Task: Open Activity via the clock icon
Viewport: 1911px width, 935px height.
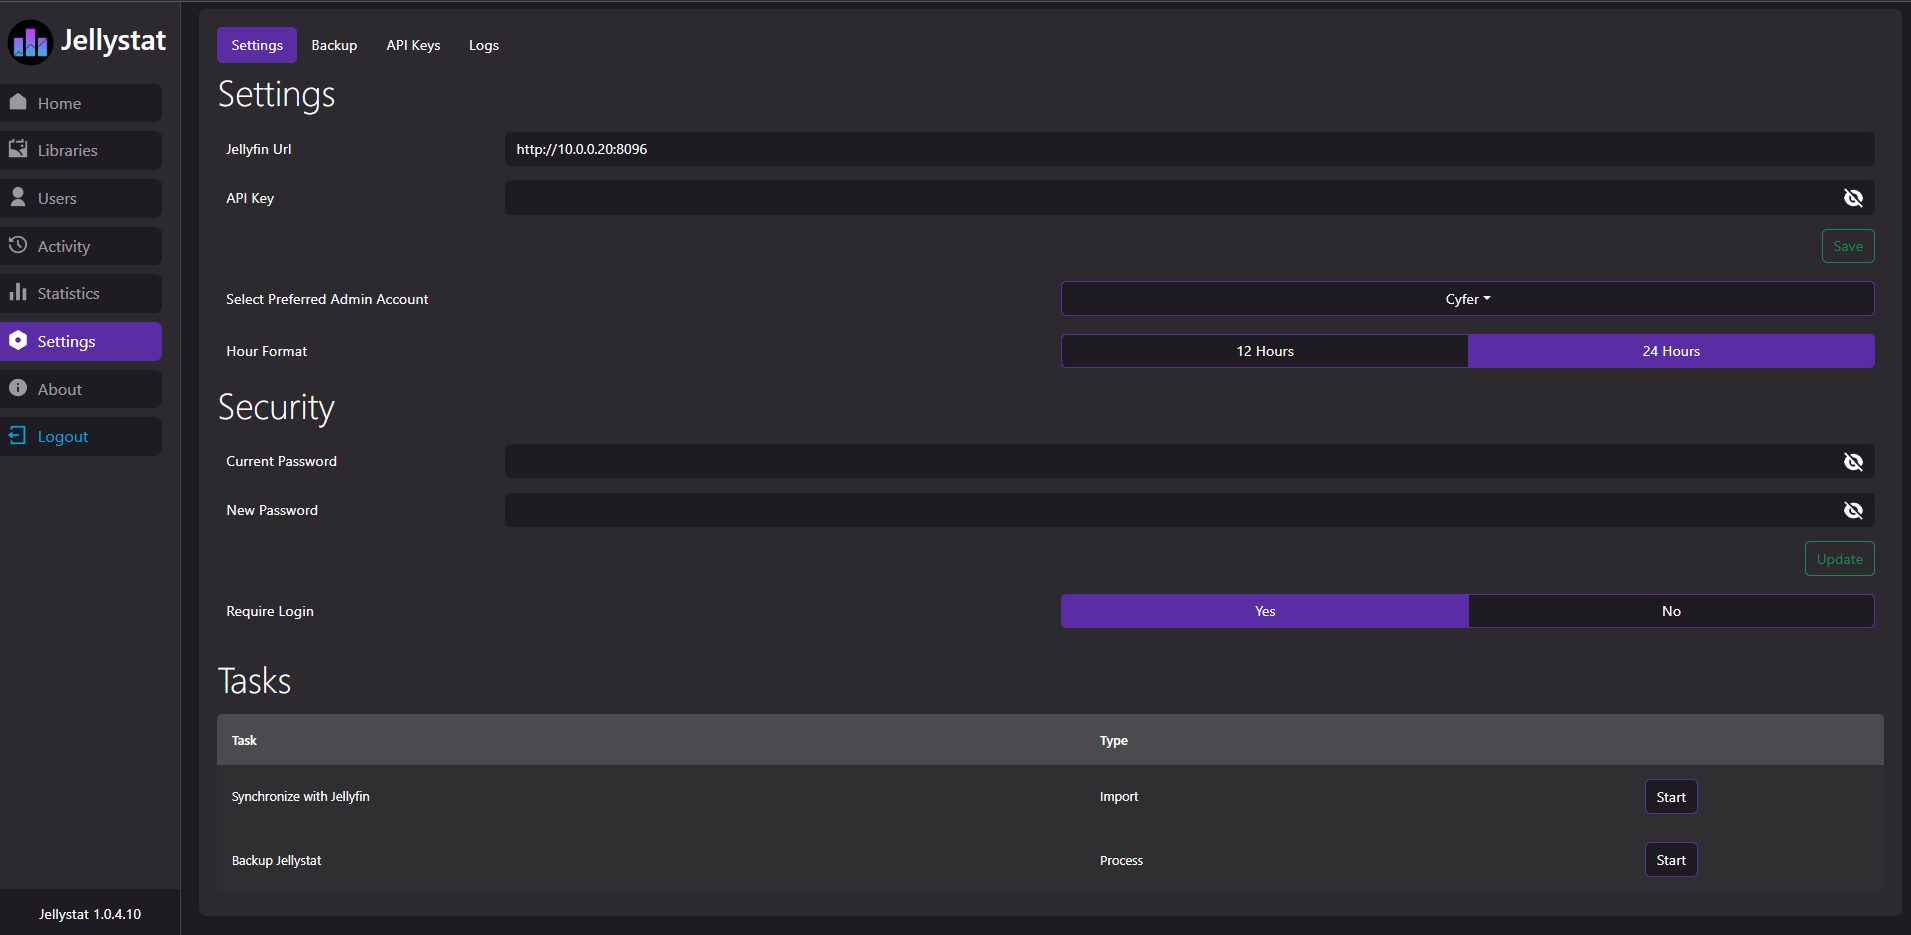Action: pyautogui.click(x=18, y=245)
